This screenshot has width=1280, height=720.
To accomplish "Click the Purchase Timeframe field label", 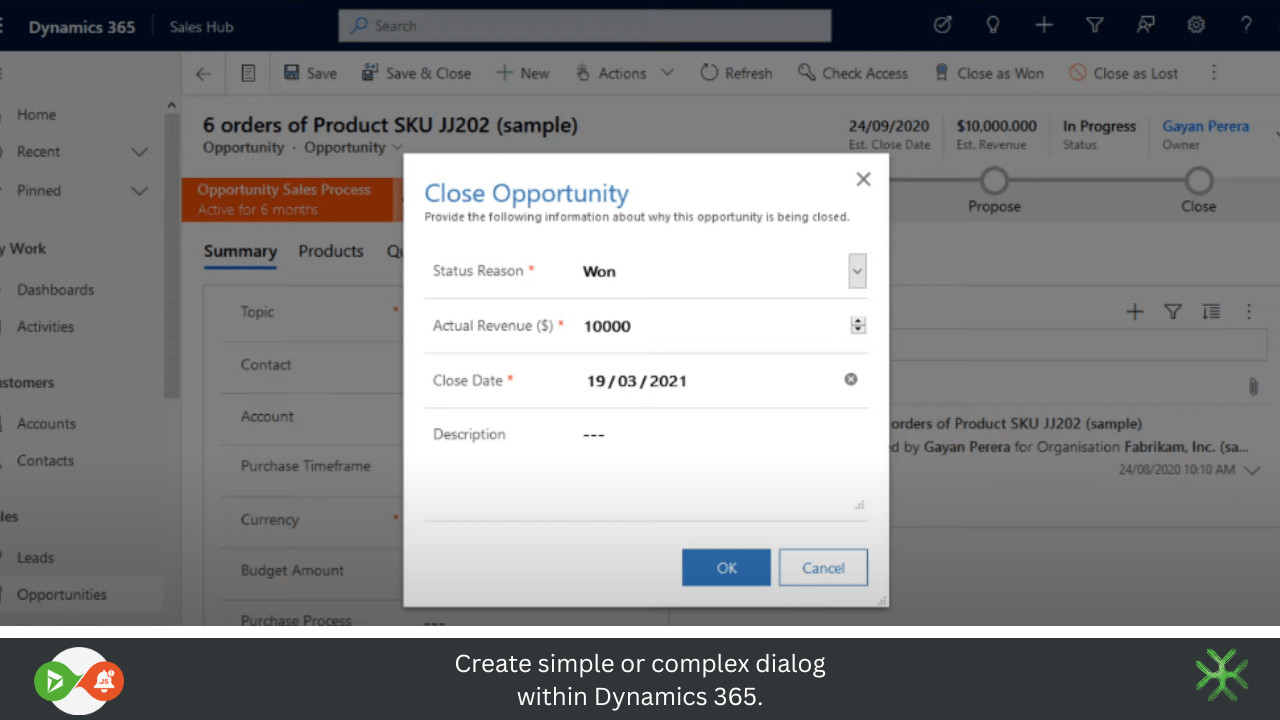I will pos(306,466).
